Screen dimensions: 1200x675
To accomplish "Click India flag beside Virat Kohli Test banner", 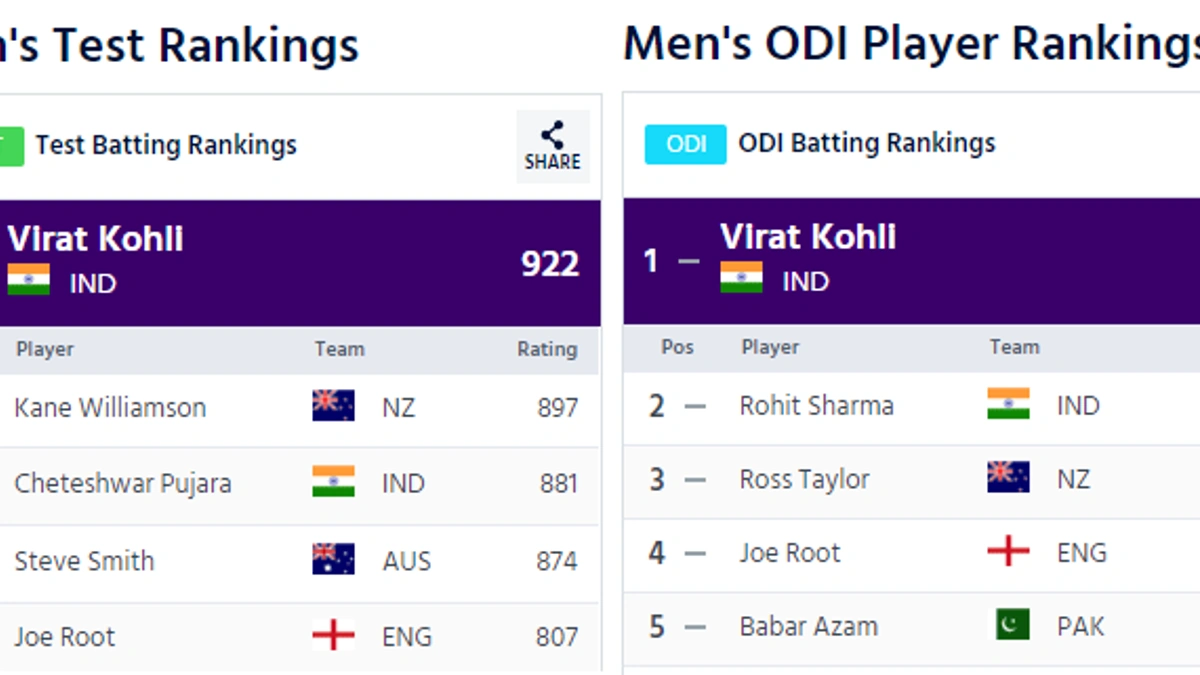I will pyautogui.click(x=28, y=279).
